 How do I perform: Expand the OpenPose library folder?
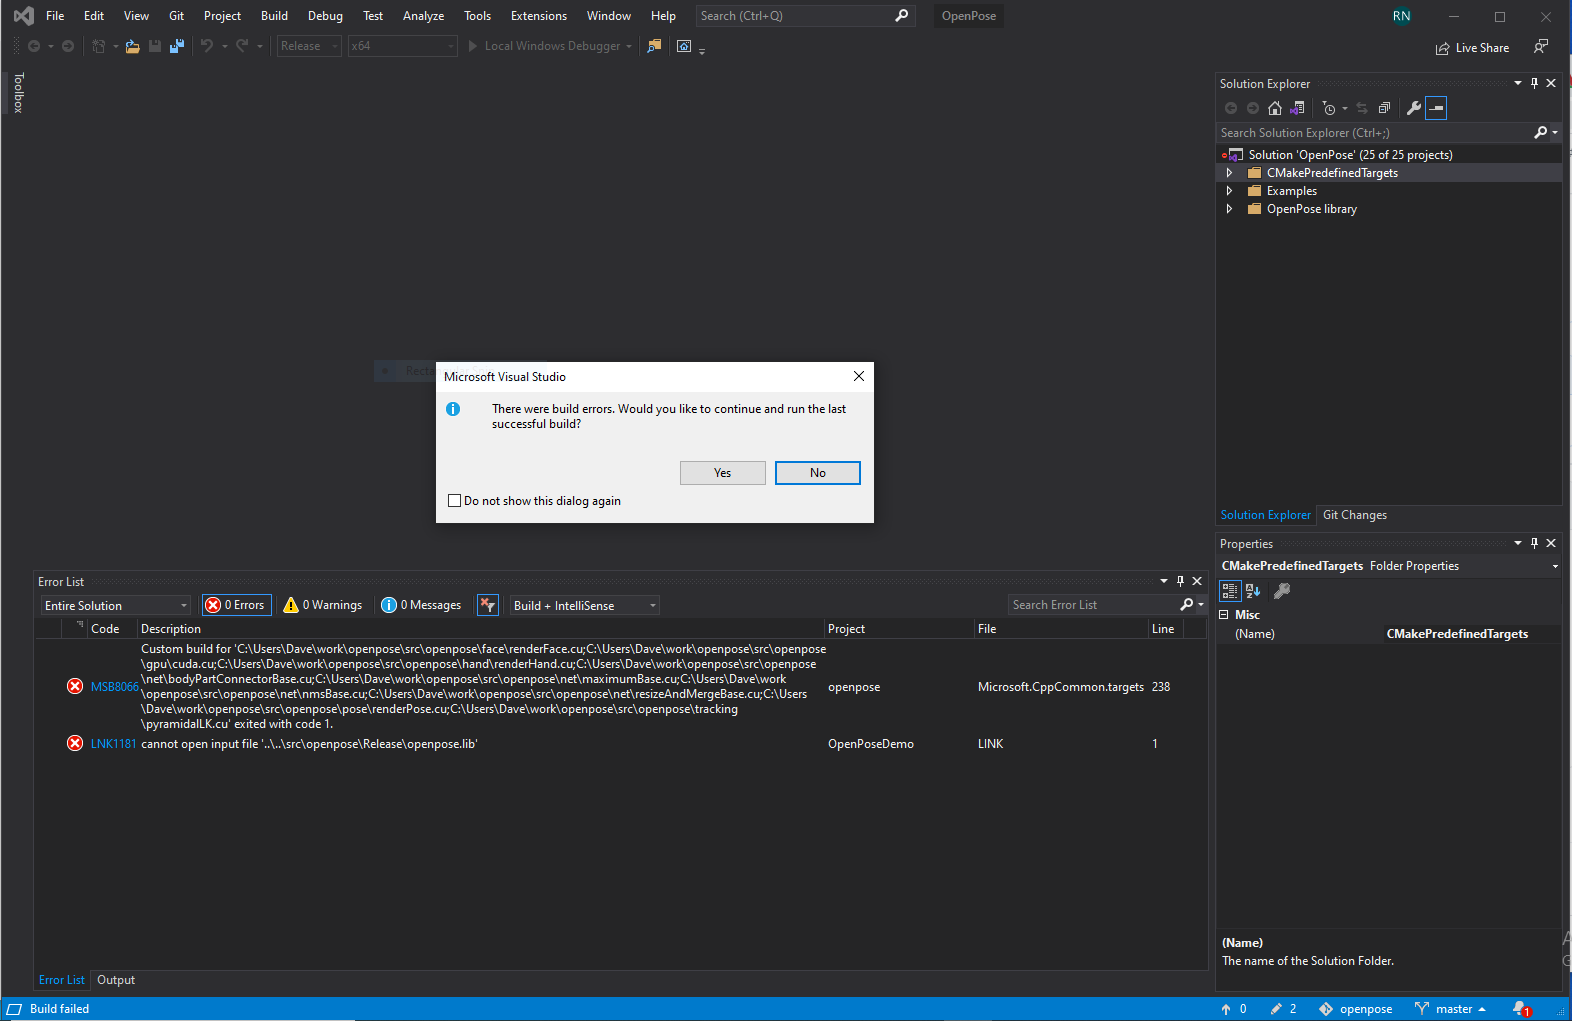point(1229,209)
